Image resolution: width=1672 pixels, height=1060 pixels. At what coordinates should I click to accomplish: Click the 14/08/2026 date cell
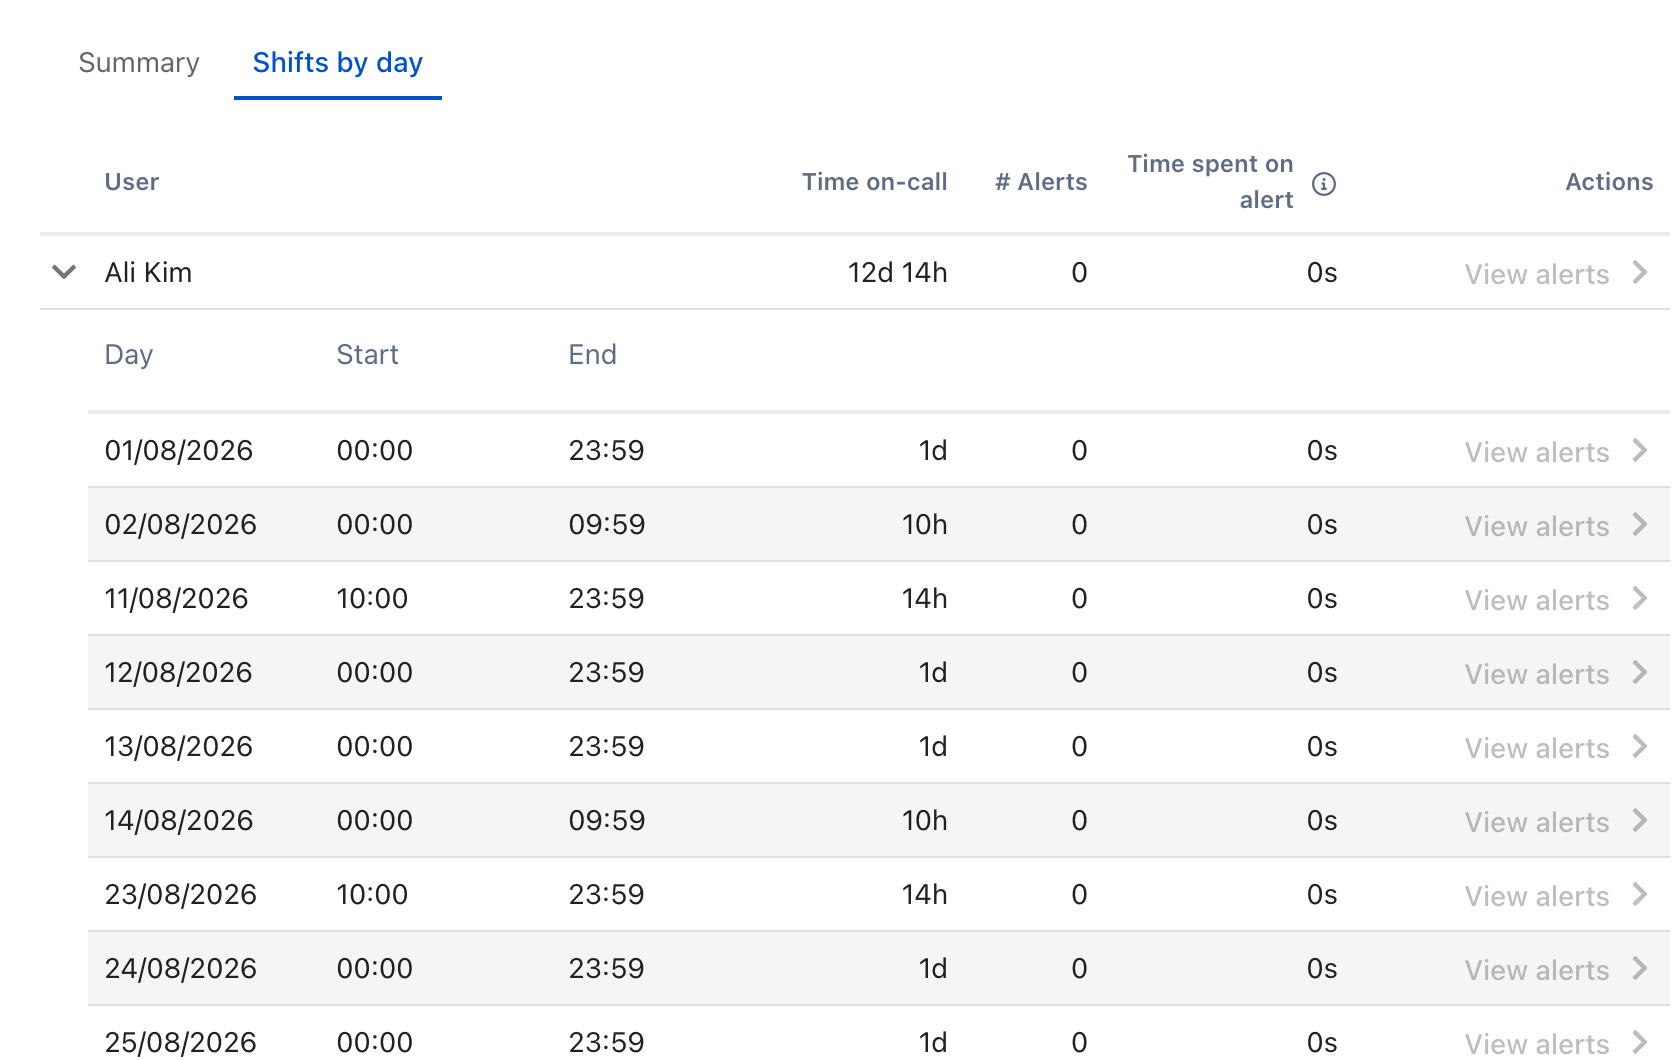179,820
